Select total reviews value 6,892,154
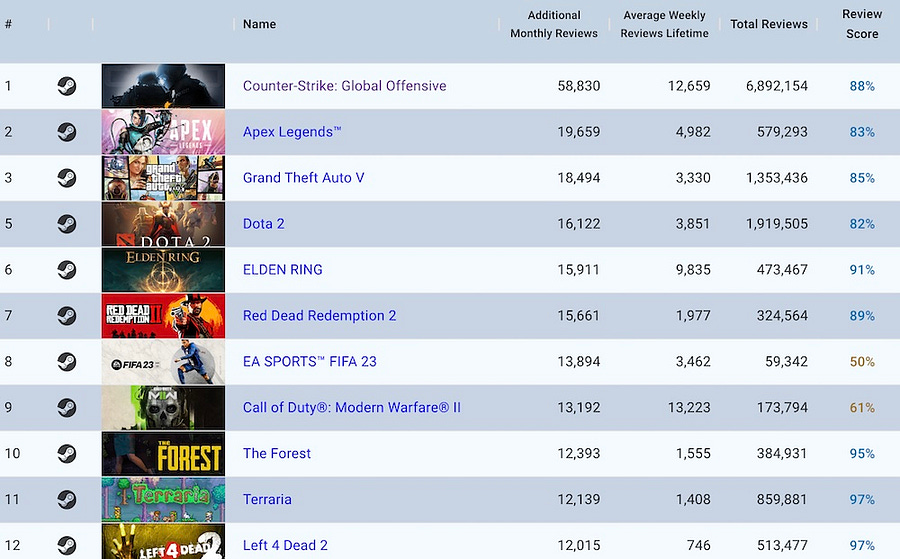Screen dimensions: 900x559 tap(777, 86)
